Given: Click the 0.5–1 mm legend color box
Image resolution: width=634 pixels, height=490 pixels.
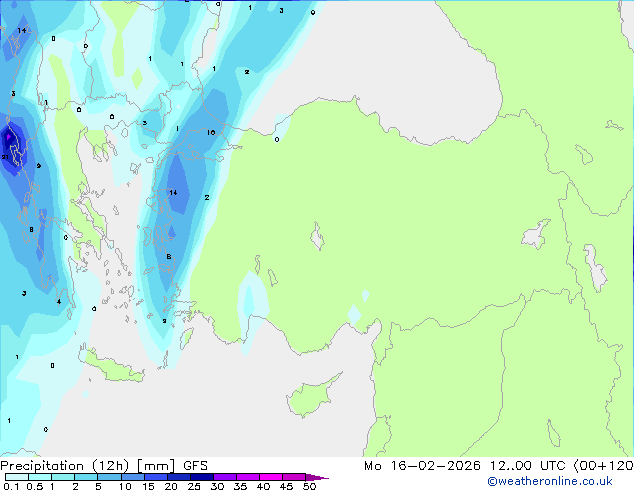Looking at the screenshot, I should click(x=40, y=477).
